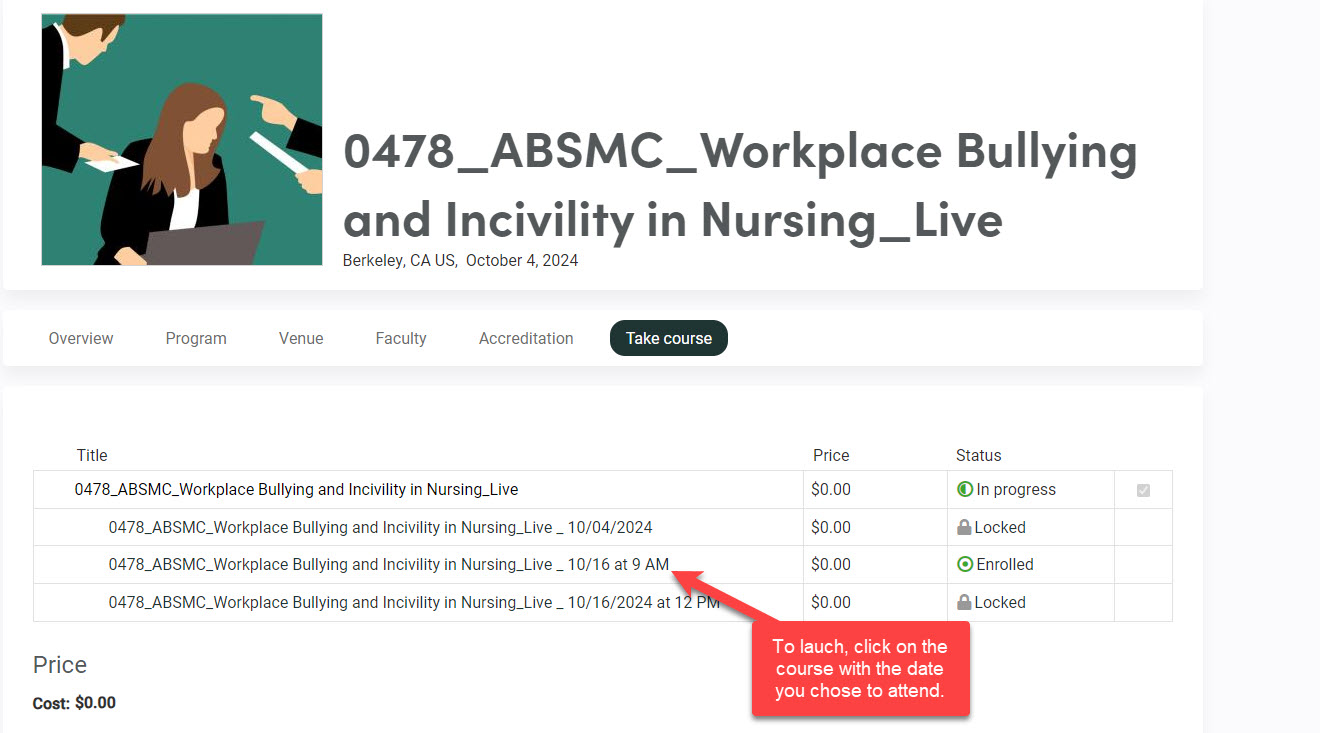Select the Accreditation tab
This screenshot has width=1320, height=733.
click(526, 338)
